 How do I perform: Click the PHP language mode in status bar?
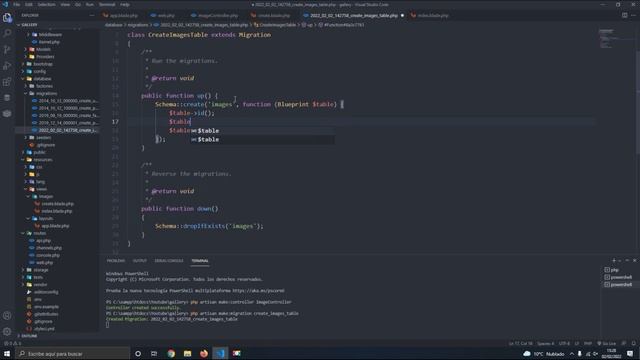pos(588,343)
